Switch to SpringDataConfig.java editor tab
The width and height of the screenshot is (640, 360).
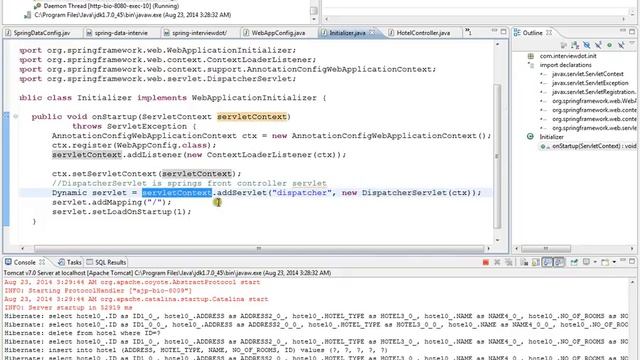pyautogui.click(x=42, y=33)
